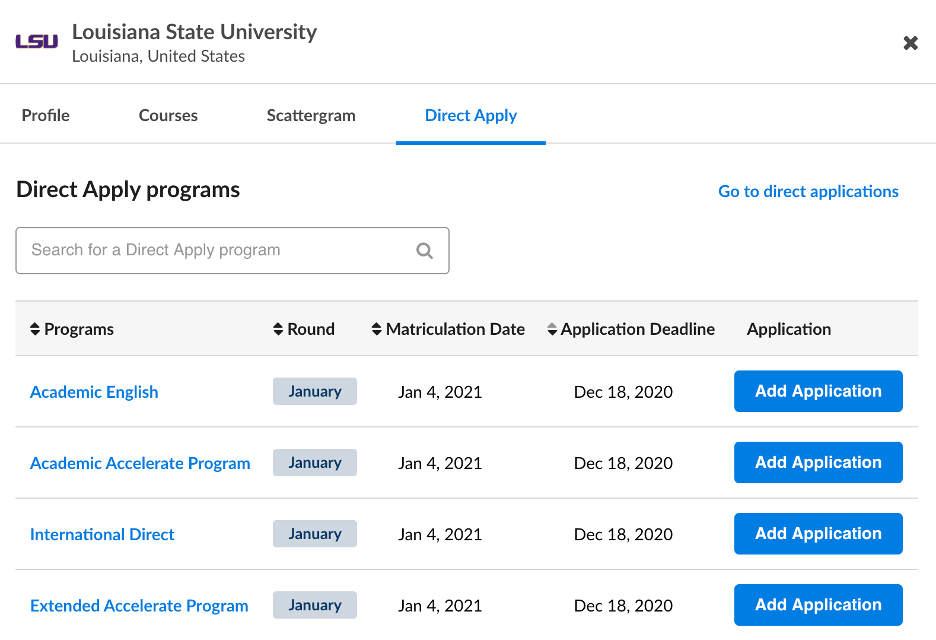Sort by Round column arrows
Viewport: 936px width, 640px height.
278,329
